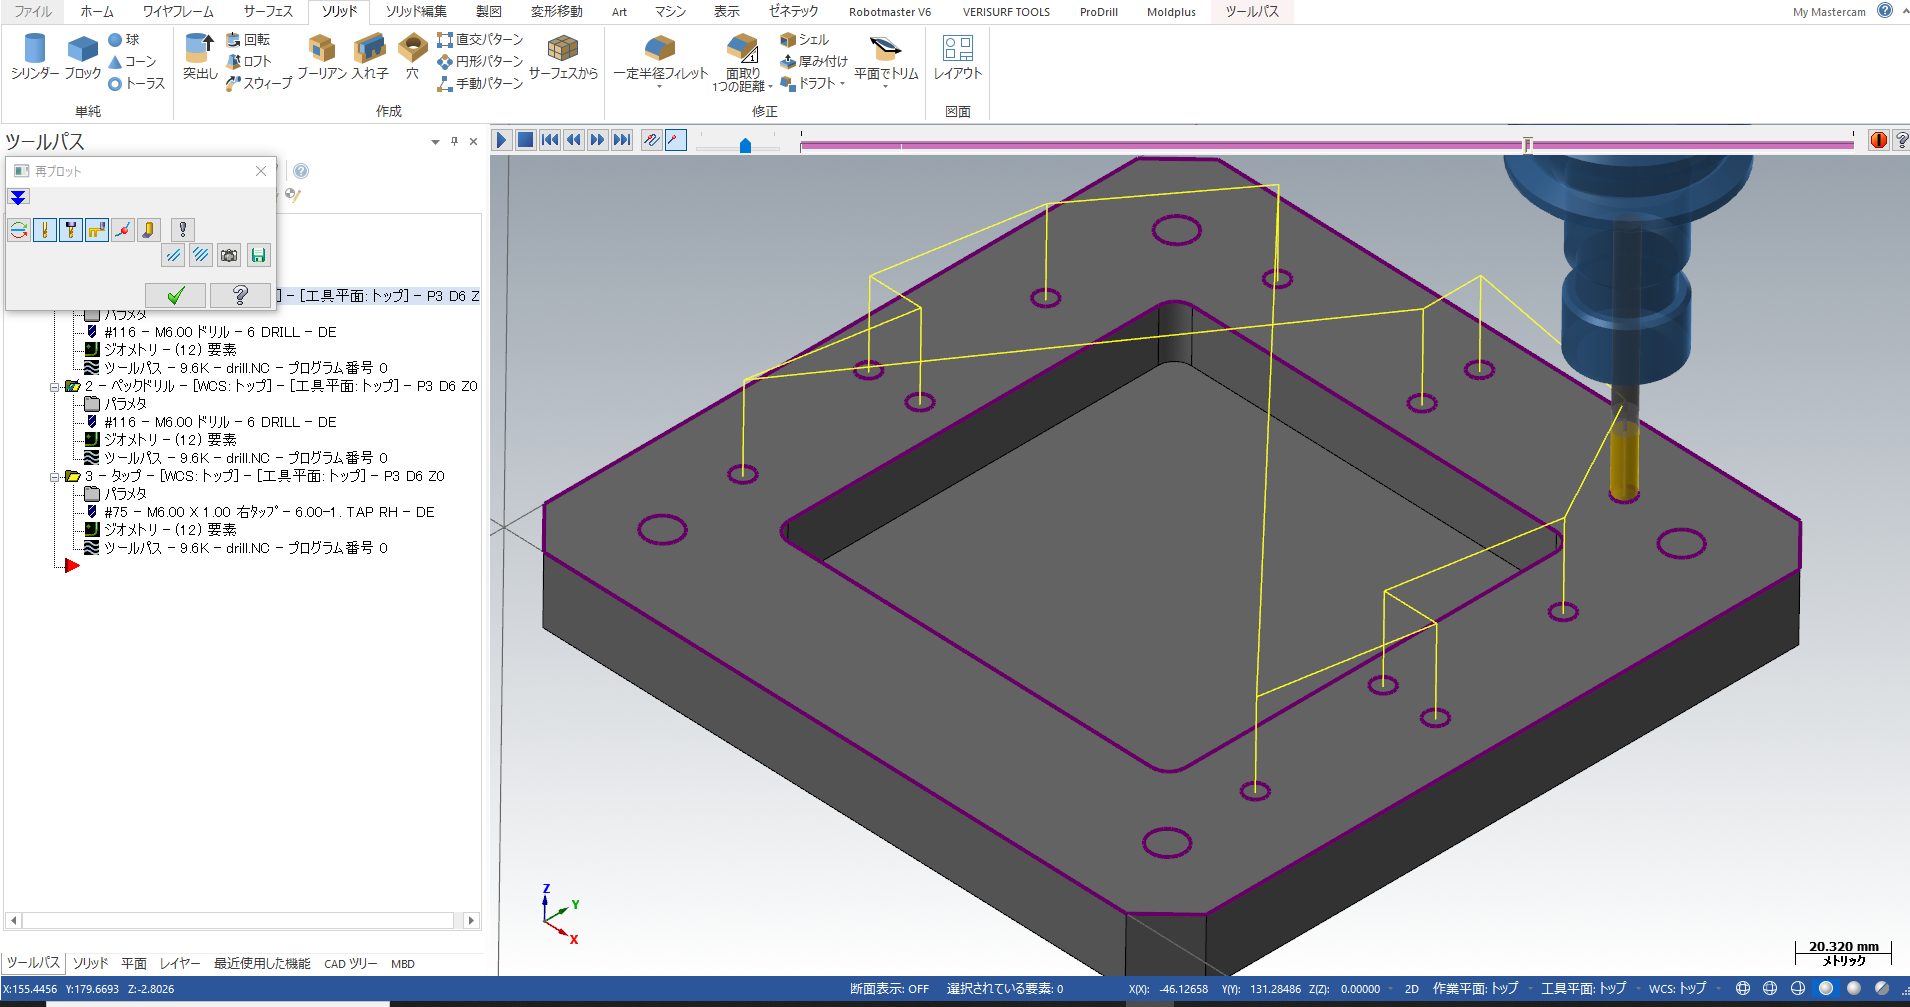Click the green floppy save icon

click(x=258, y=255)
